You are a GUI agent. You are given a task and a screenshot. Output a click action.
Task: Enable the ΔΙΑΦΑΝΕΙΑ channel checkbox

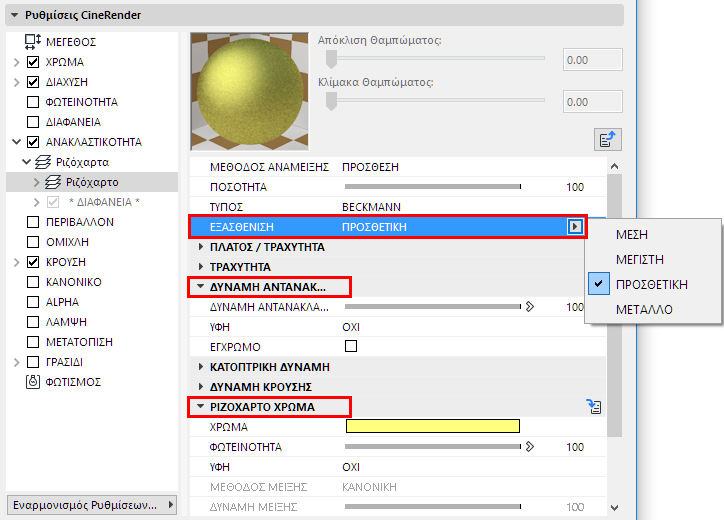pyautogui.click(x=33, y=122)
